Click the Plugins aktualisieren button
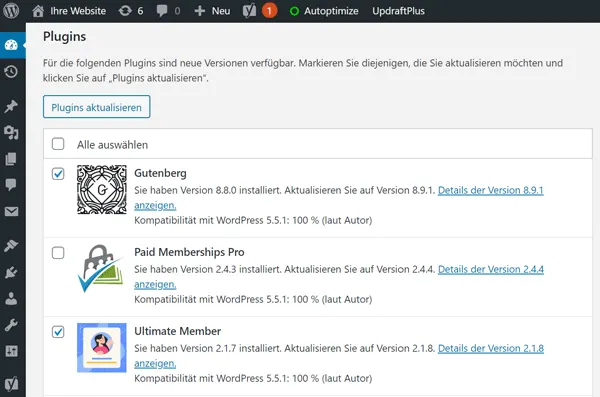 pyautogui.click(x=96, y=107)
